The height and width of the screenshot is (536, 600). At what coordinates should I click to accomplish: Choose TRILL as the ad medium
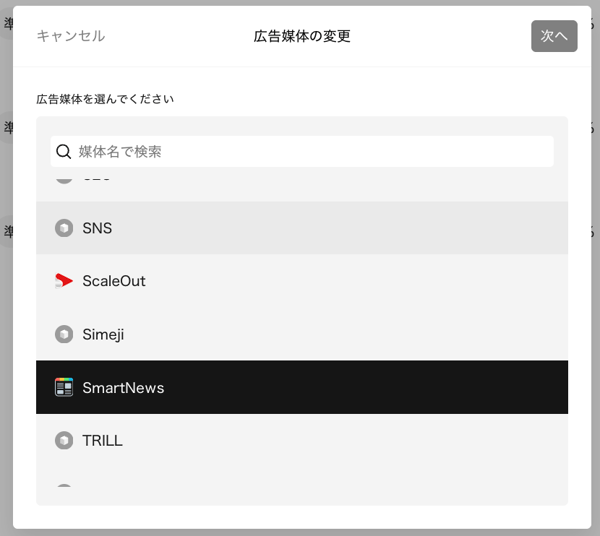coord(302,440)
